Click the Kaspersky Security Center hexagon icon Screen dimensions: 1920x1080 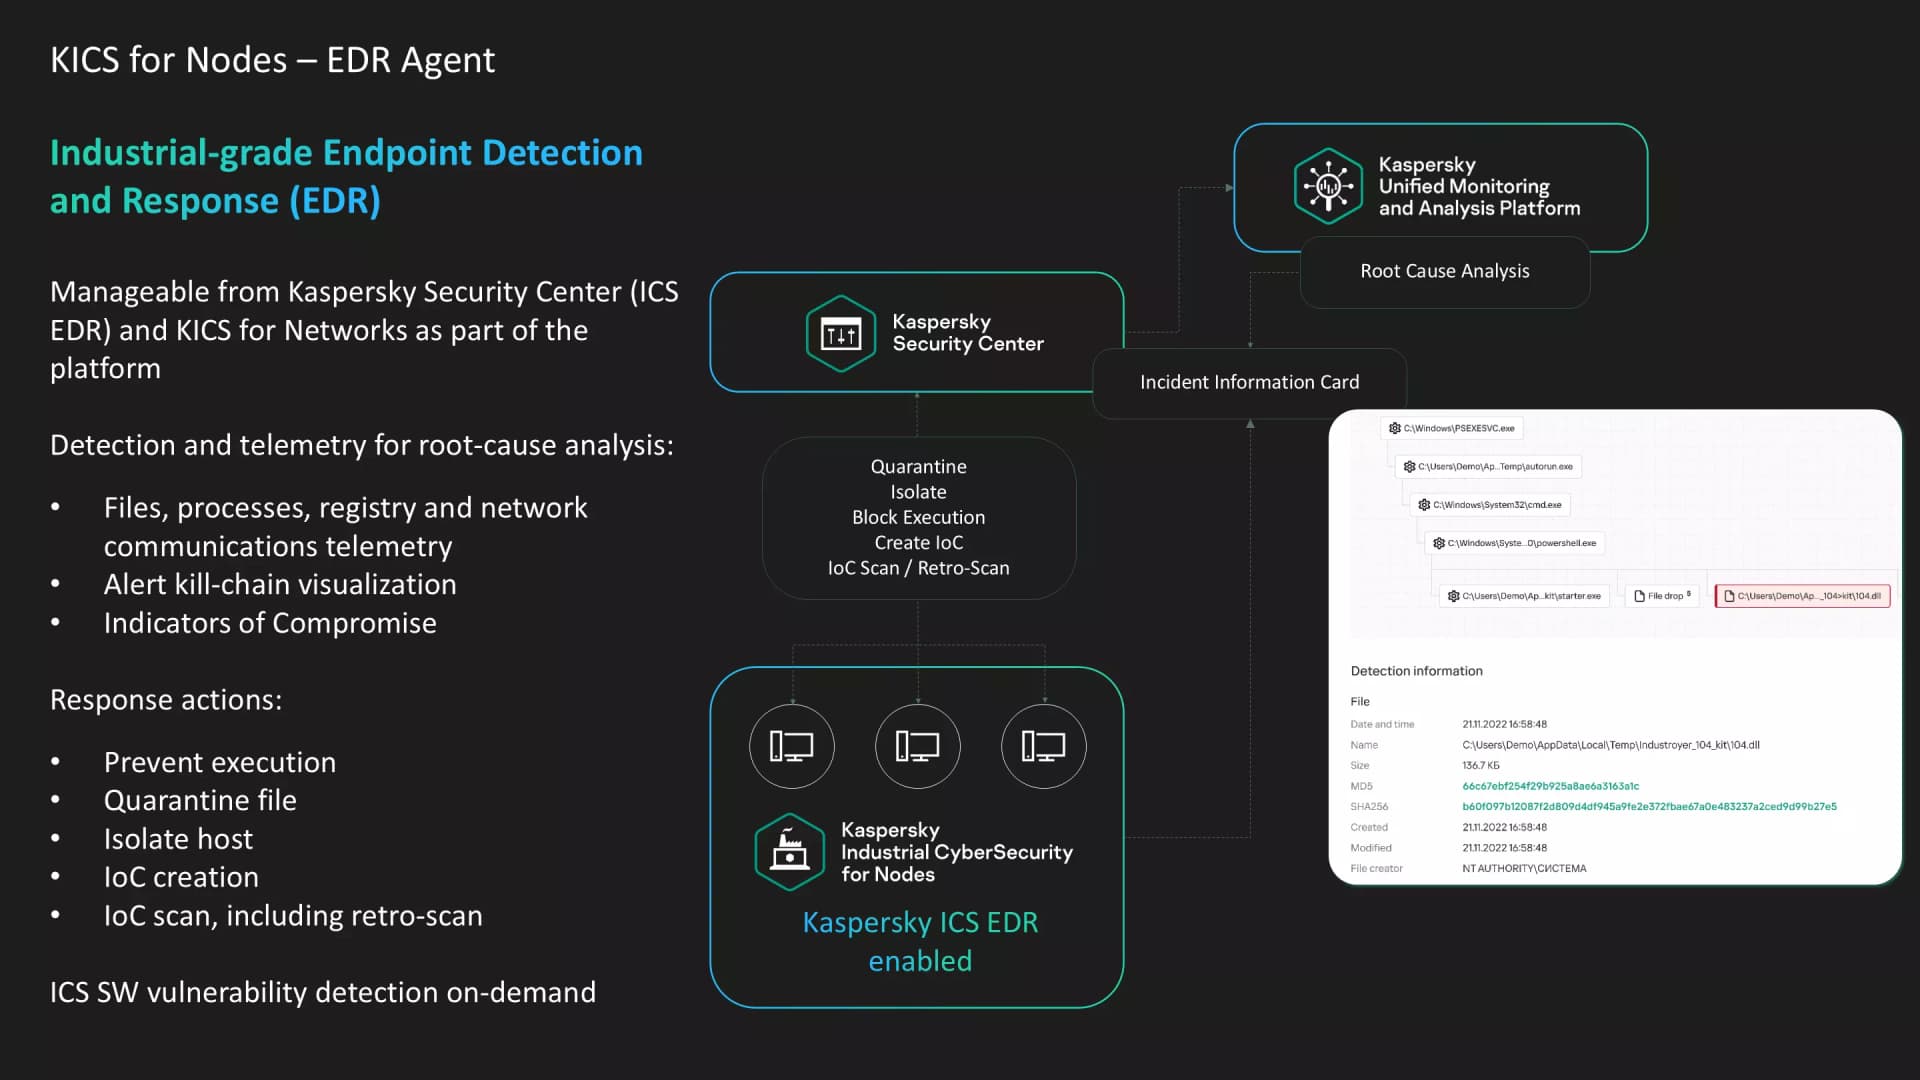click(x=841, y=334)
